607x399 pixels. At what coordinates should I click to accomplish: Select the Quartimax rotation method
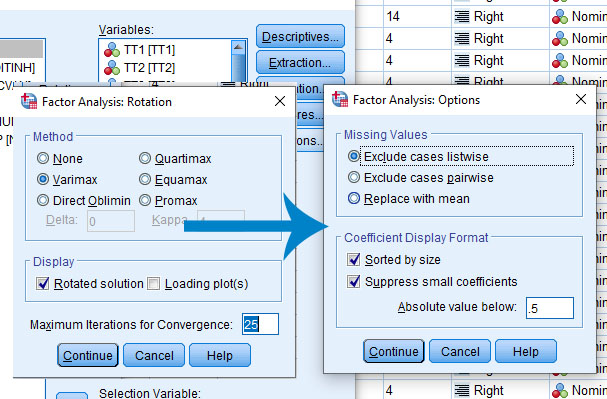[145, 158]
